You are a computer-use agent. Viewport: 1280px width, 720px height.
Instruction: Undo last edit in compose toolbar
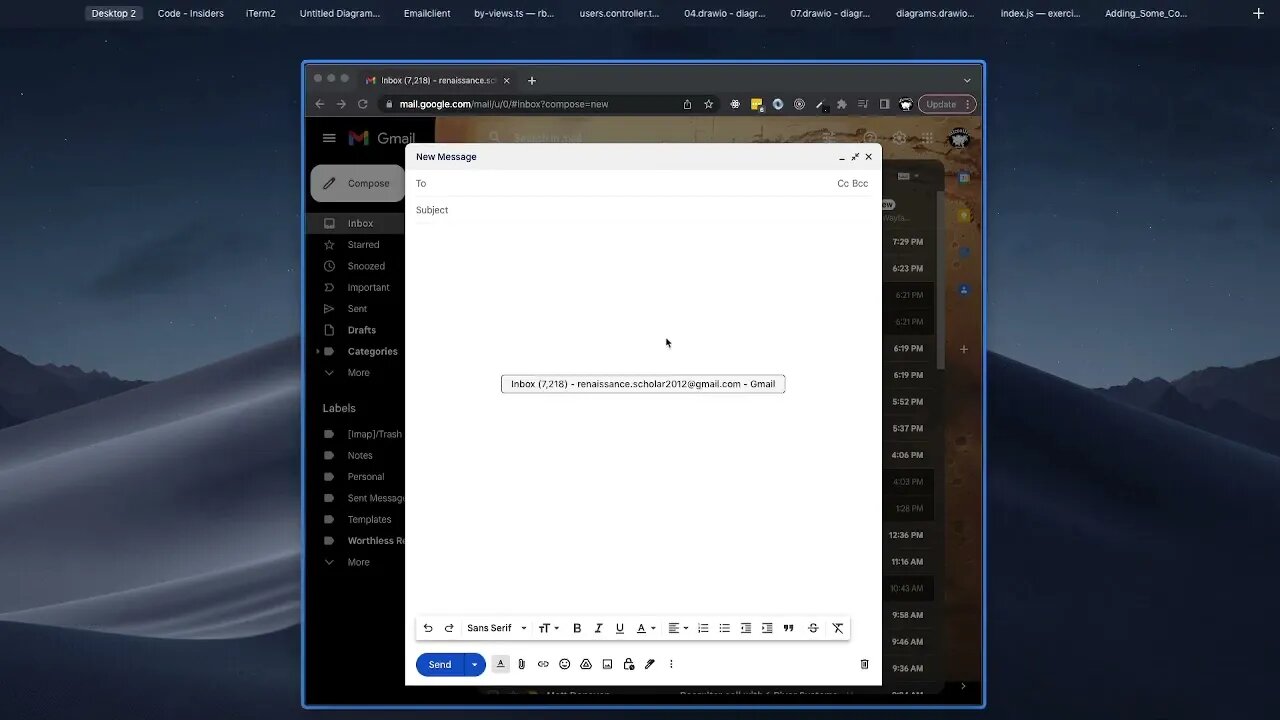(428, 628)
